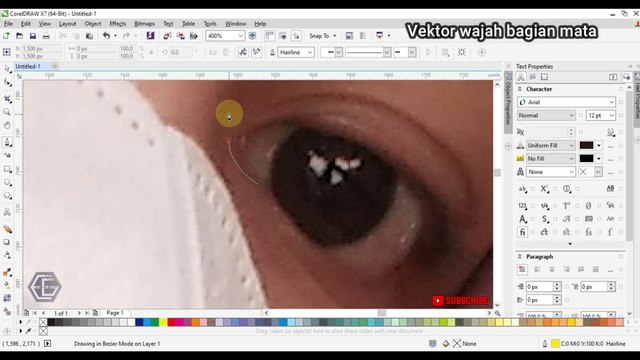Click the Import icon in the toolbar

click(167, 36)
